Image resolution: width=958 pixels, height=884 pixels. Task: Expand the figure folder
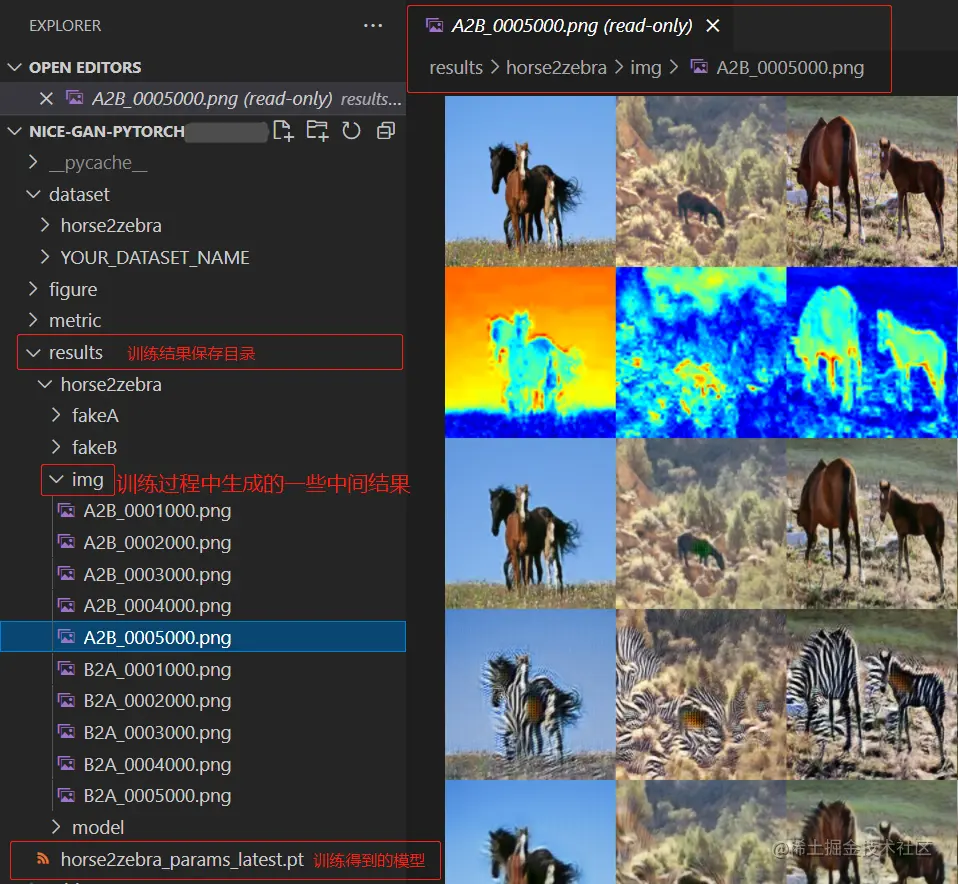coord(33,289)
